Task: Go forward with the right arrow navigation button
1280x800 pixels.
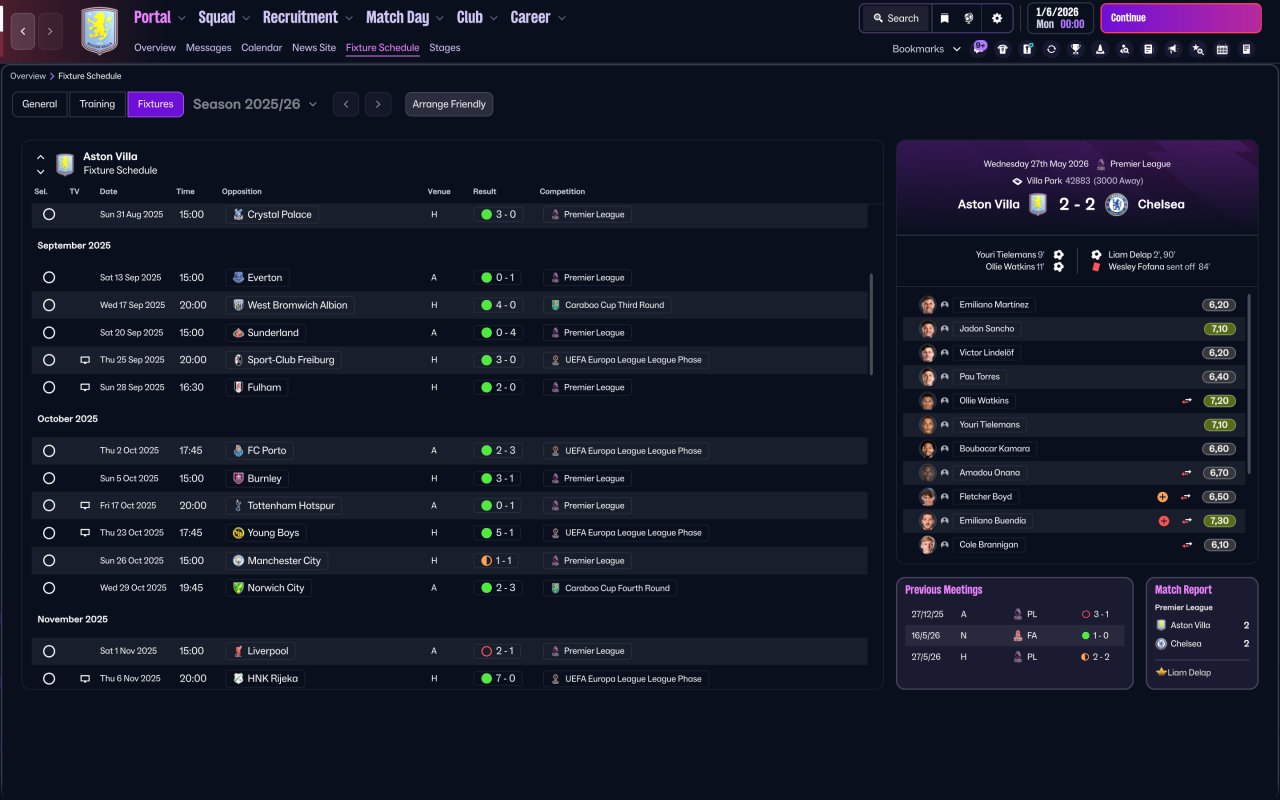Action: tap(49, 31)
